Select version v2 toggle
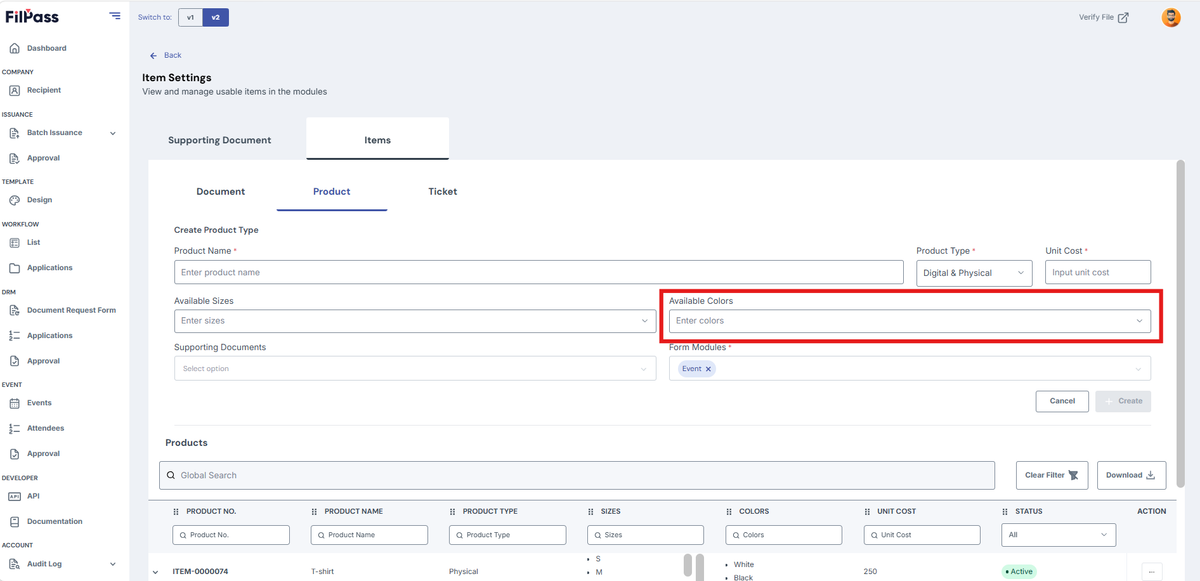The image size is (1200, 581). (215, 17)
